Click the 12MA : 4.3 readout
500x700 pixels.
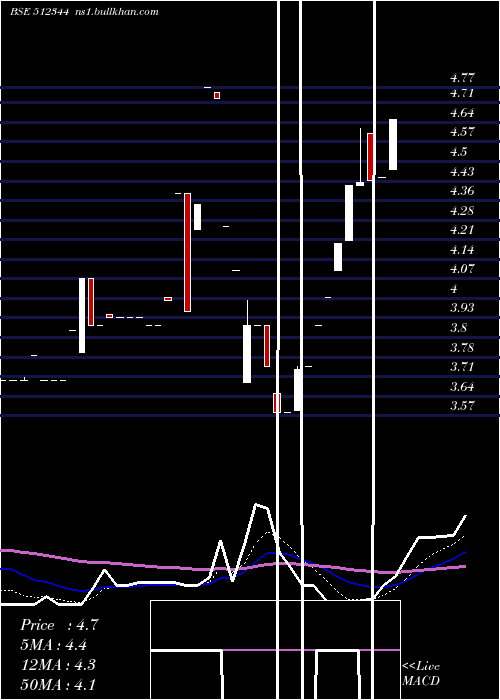coord(58,664)
